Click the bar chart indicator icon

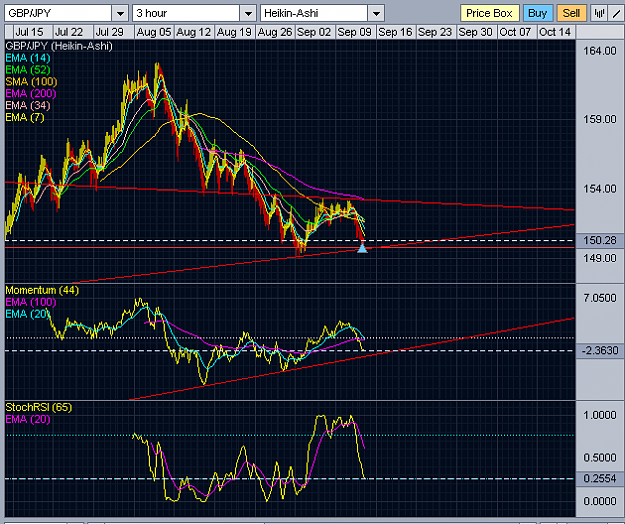click(599, 13)
